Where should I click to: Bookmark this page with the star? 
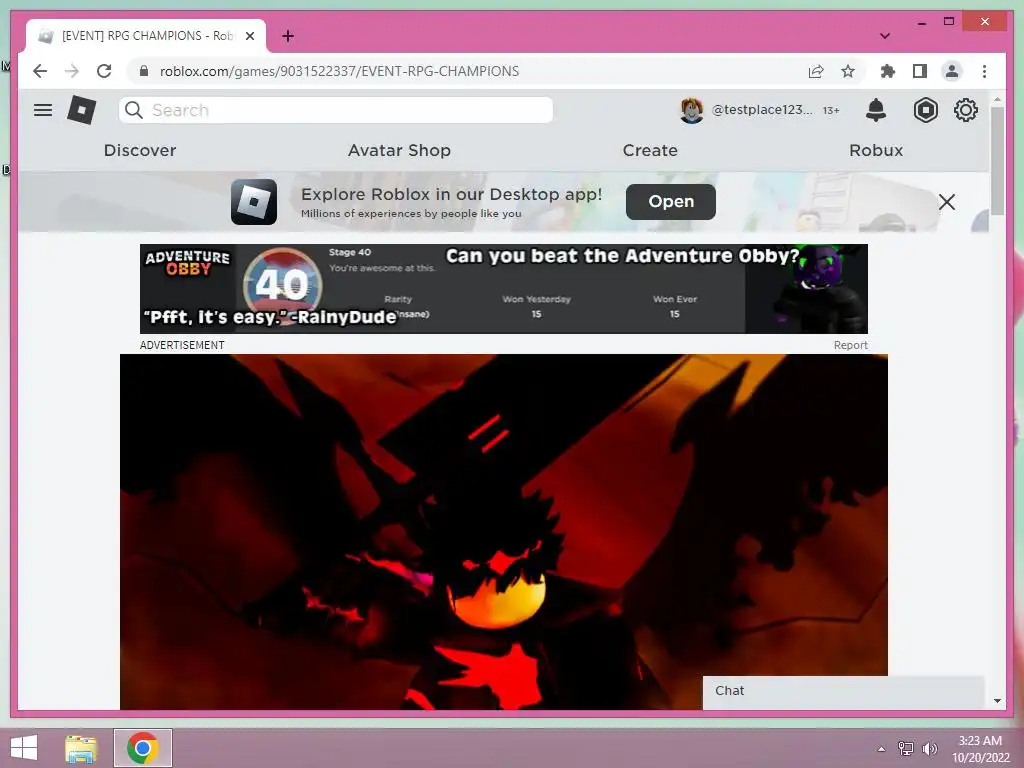848,71
